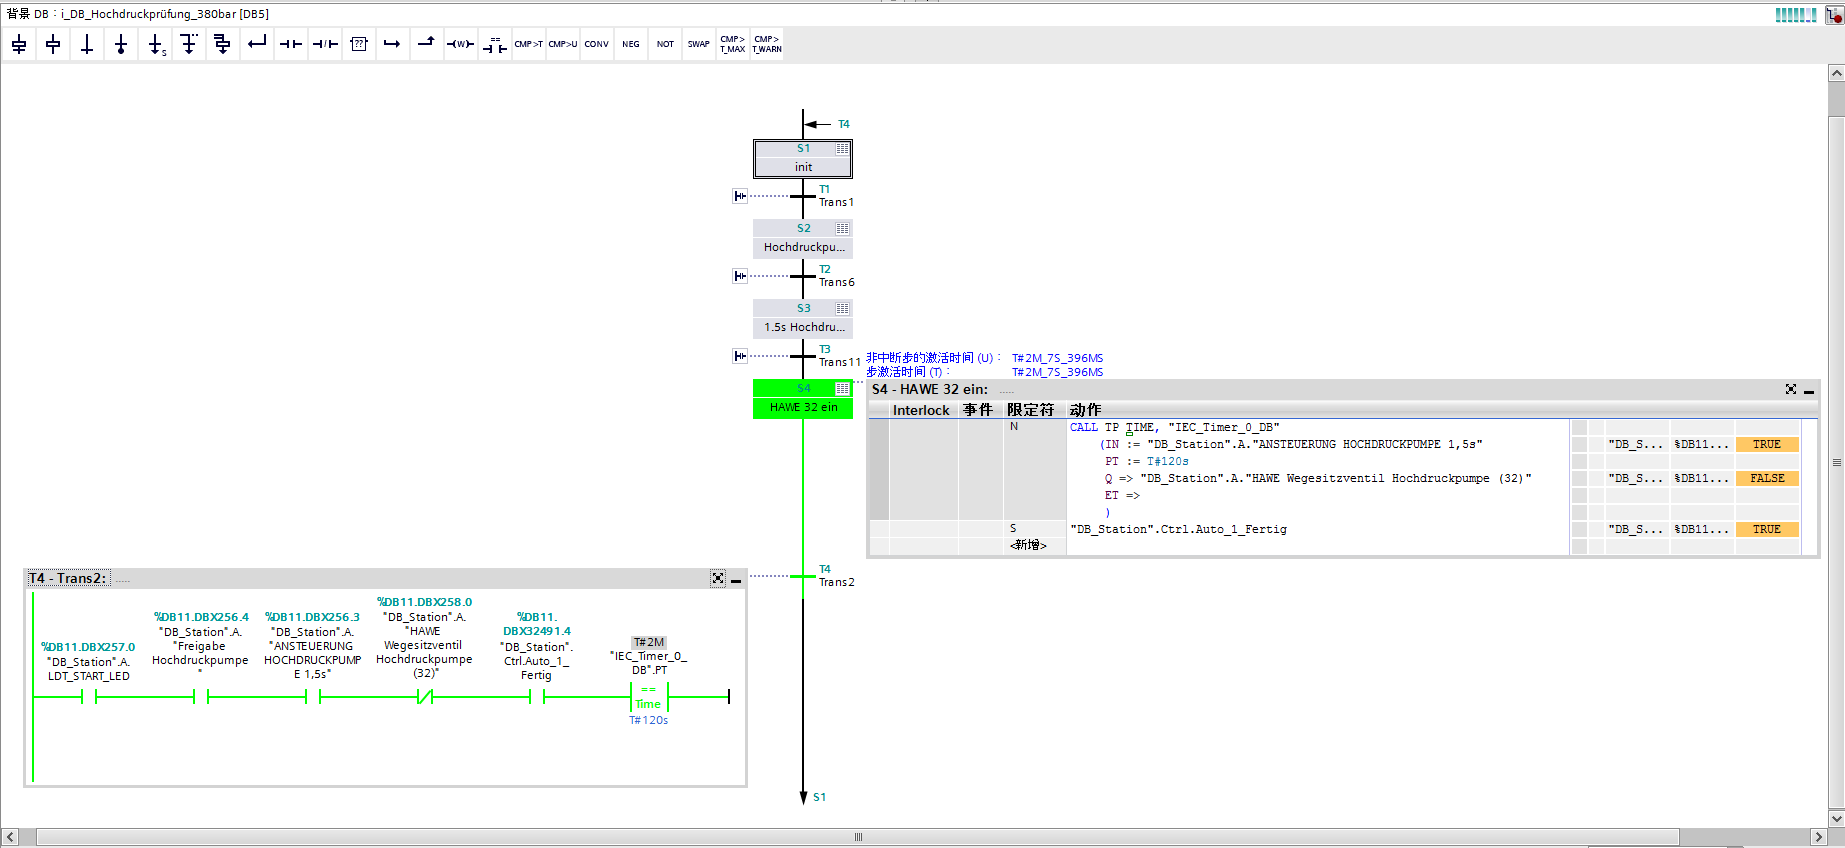Screen dimensions: 1845x848
Task: Expand the T3 Trans11 transition condition
Action: pyautogui.click(x=740, y=356)
